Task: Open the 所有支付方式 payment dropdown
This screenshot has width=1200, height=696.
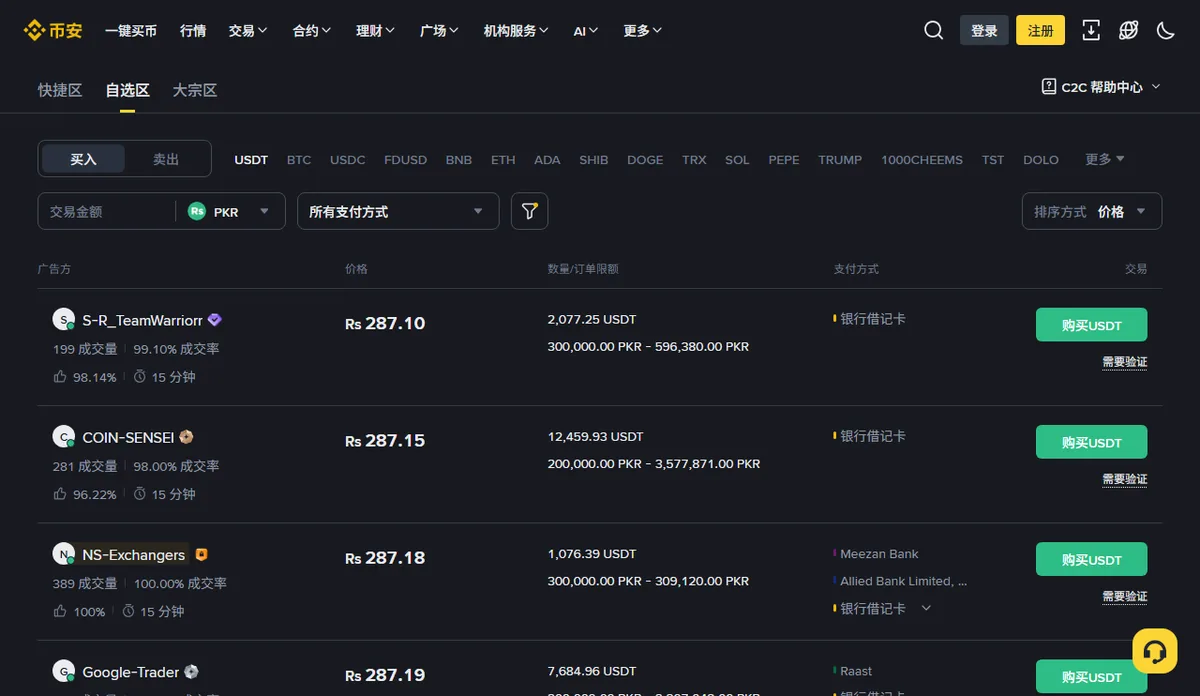Action: [x=398, y=211]
